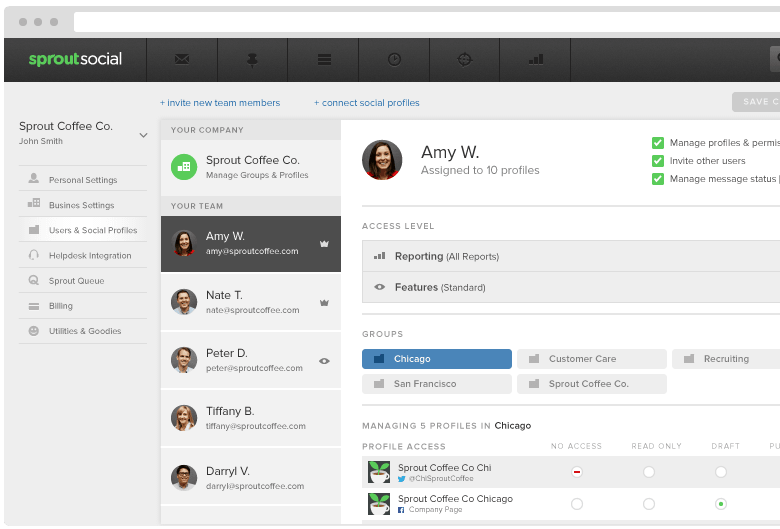The image size is (780, 529).
Task: Click the Sprout Social logo
Action: (x=75, y=59)
